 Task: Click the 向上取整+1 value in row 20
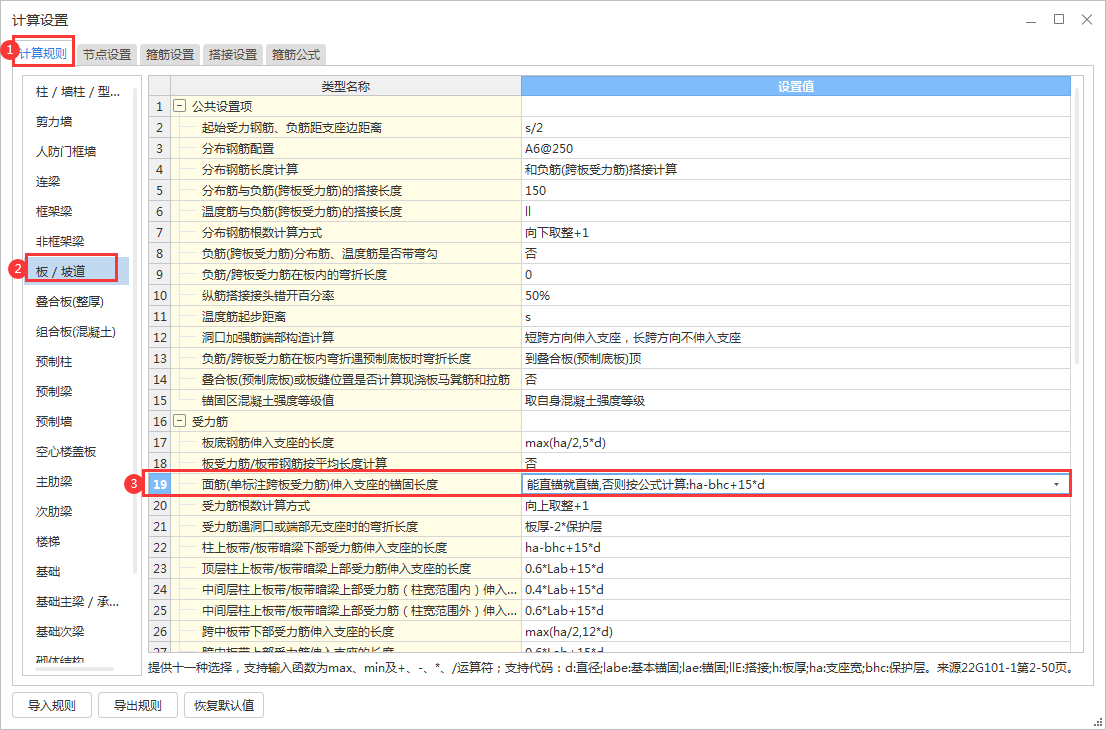click(x=796, y=506)
